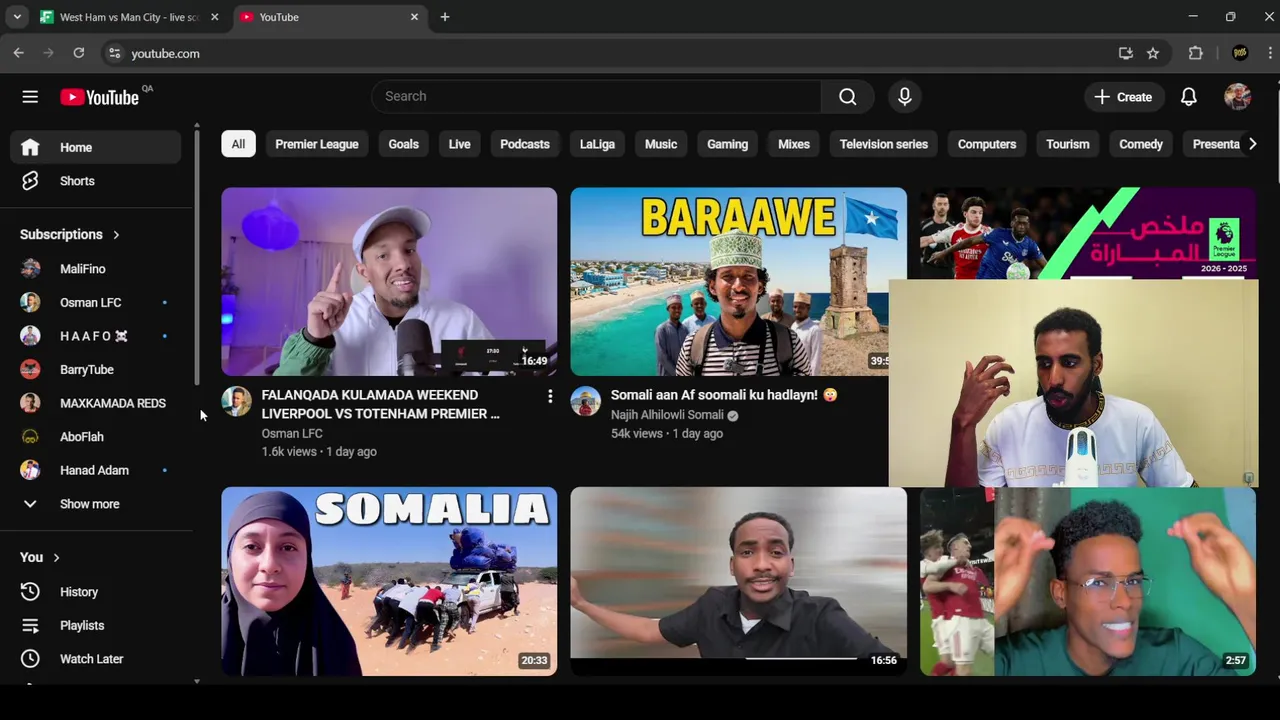Click the Home icon in sidebar
This screenshot has height=720, width=1280.
[x=30, y=147]
